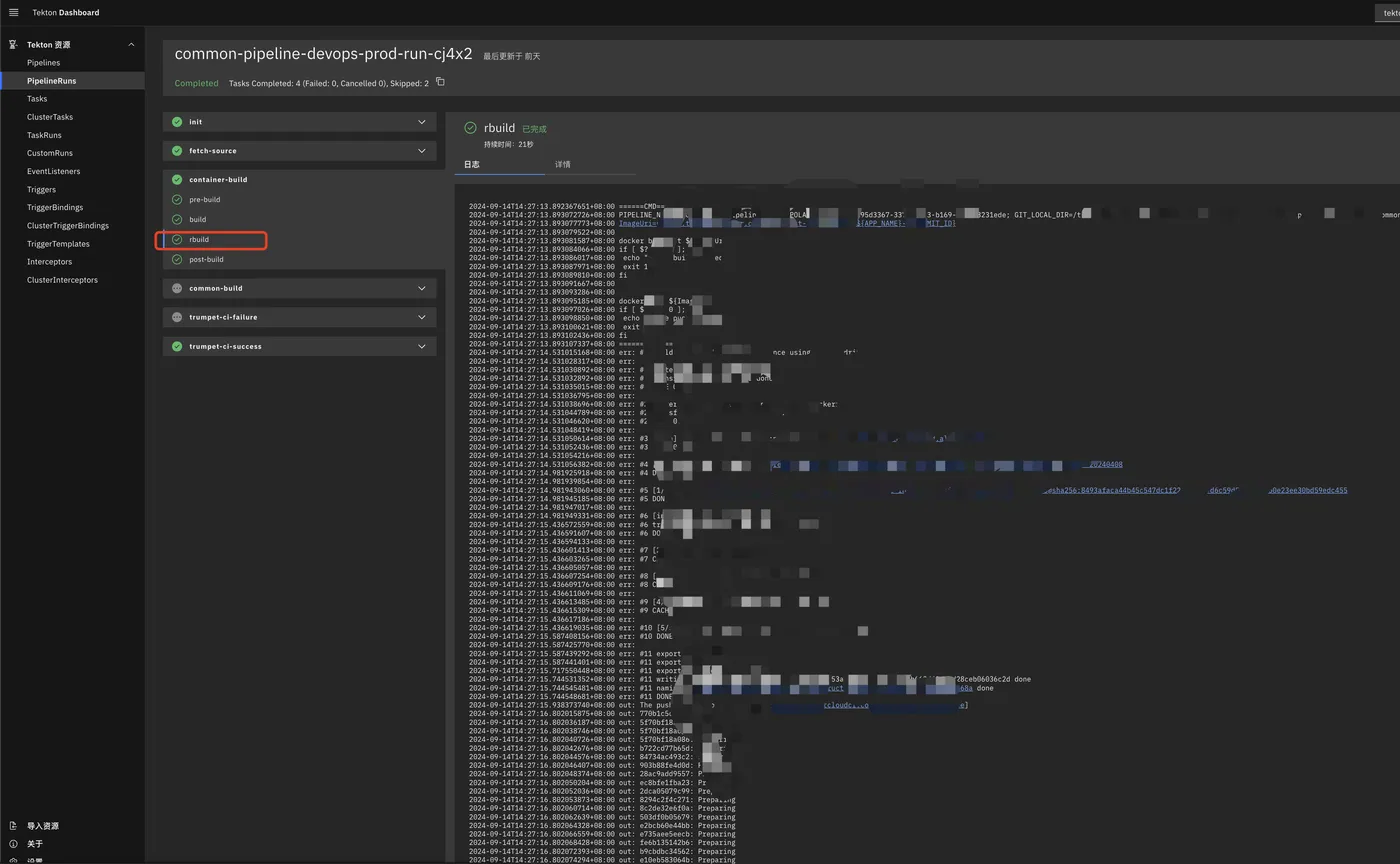Screen dimensions: 1400x864
Task: Collapse the Tekton resources nav section
Action: pos(131,45)
